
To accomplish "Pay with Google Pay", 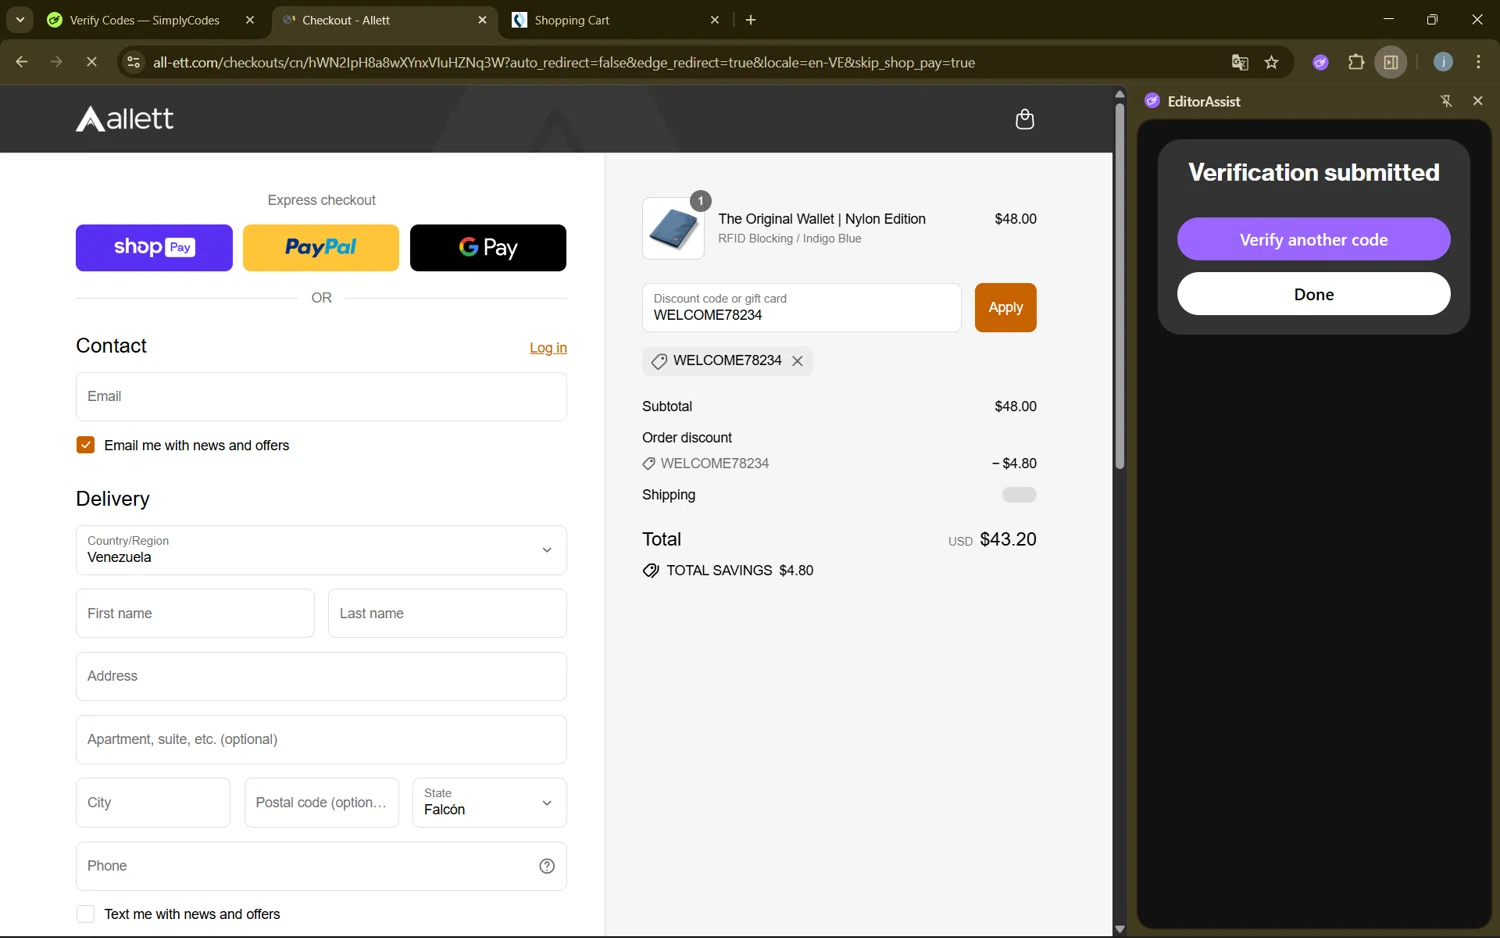I will tap(488, 248).
